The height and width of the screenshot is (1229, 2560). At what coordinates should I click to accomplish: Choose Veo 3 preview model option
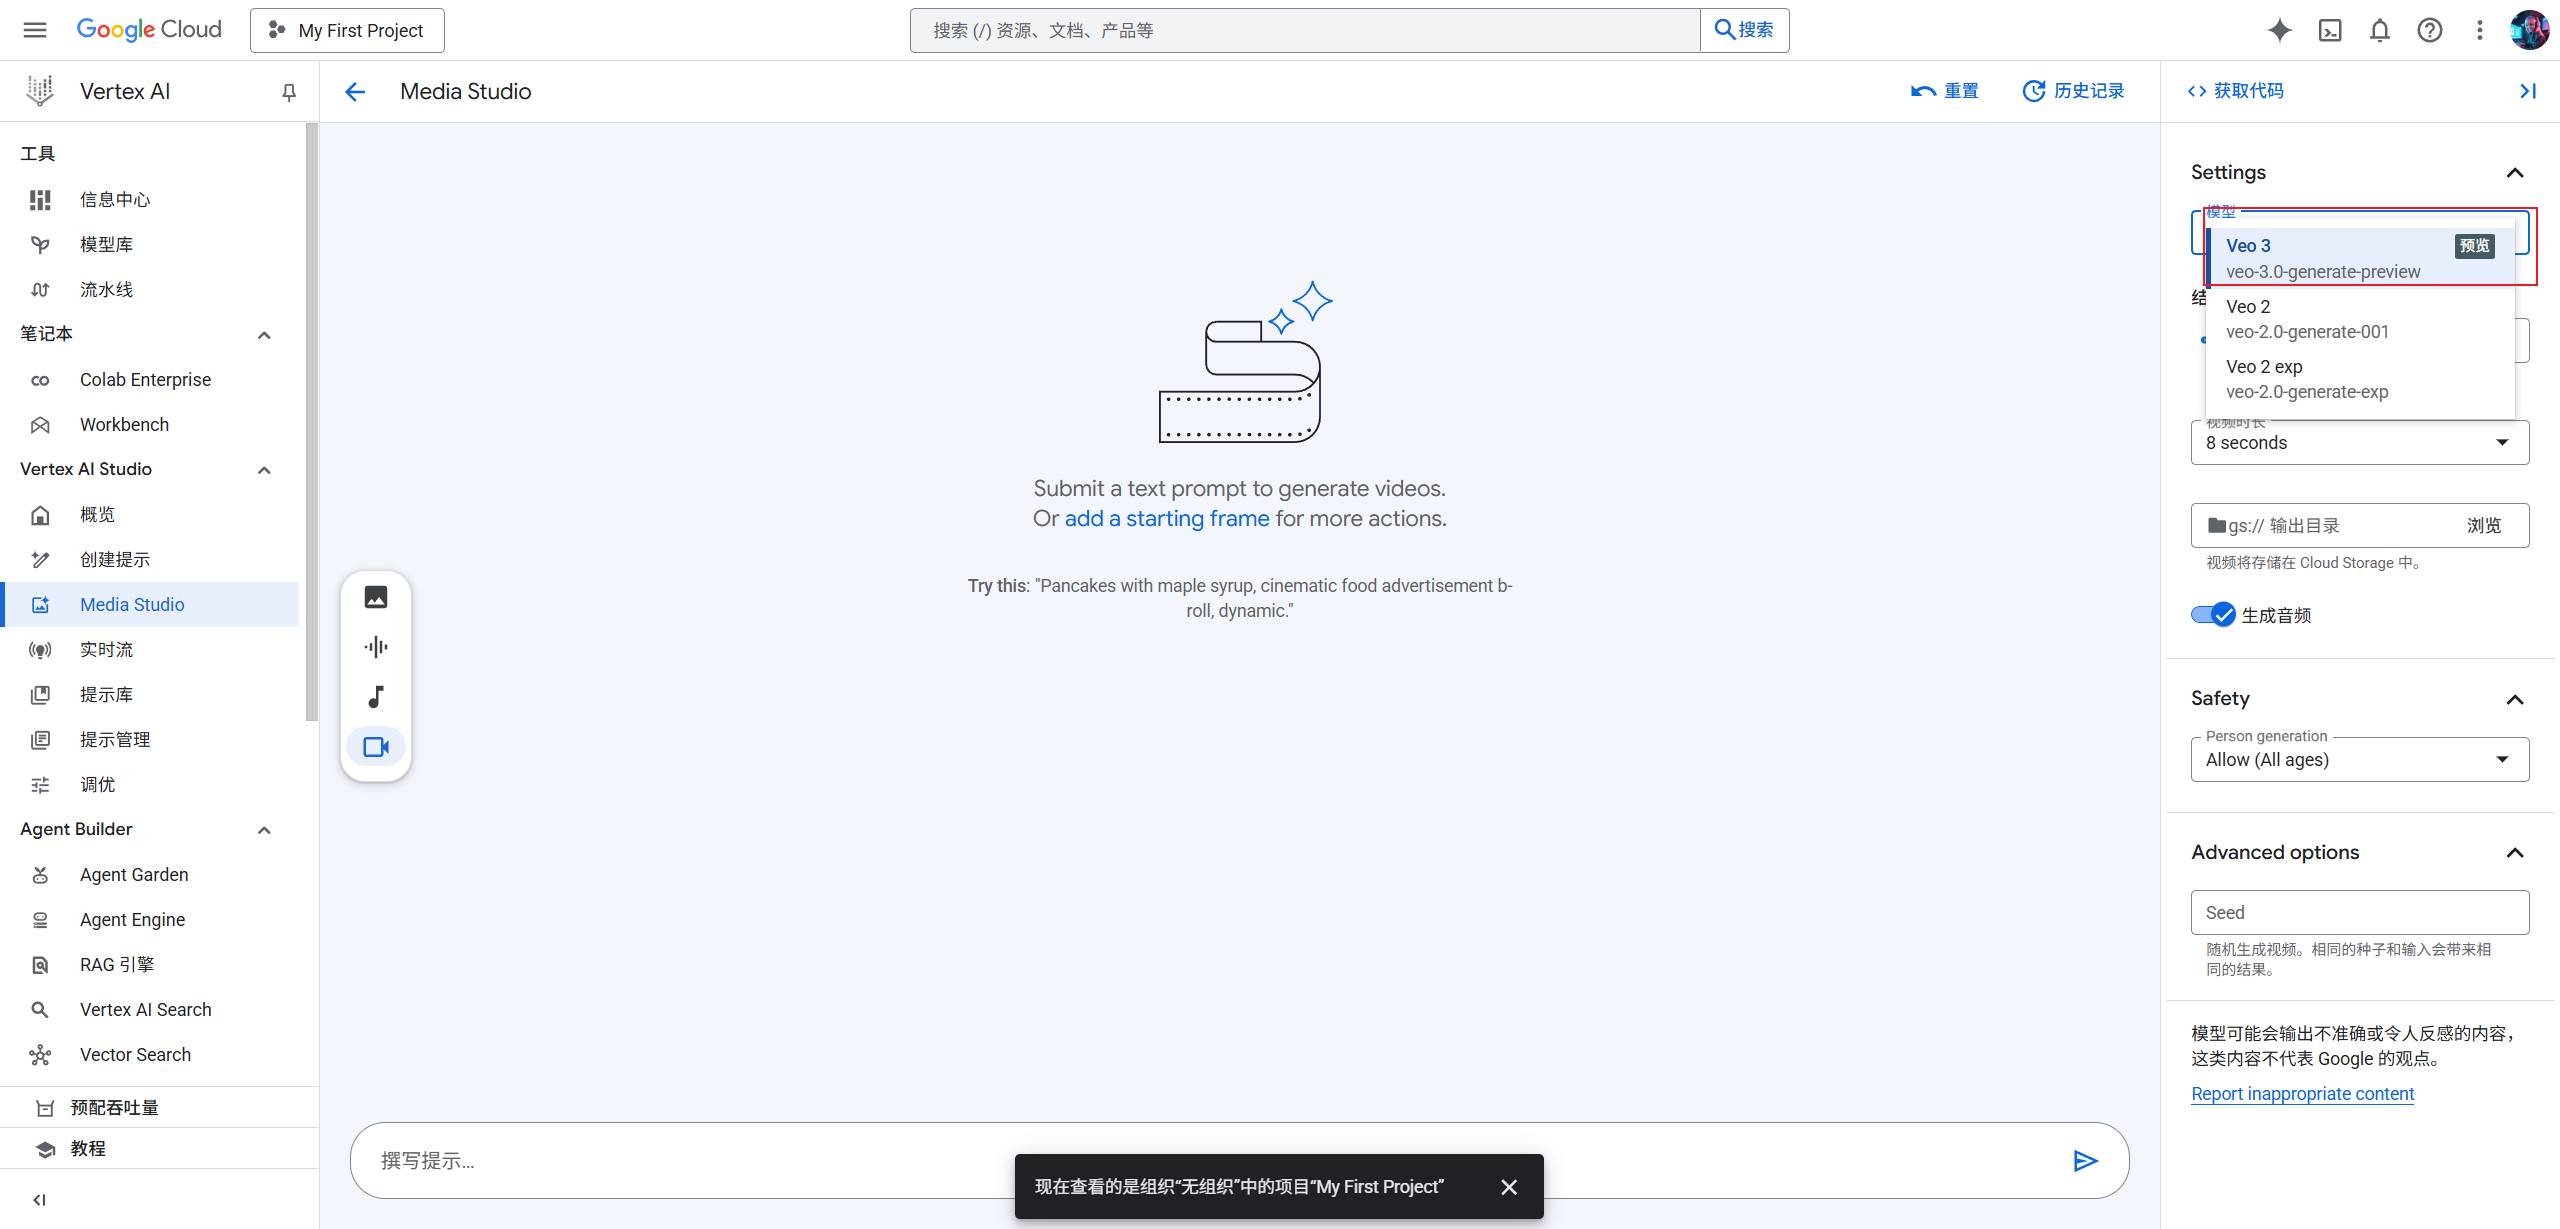click(2360, 258)
